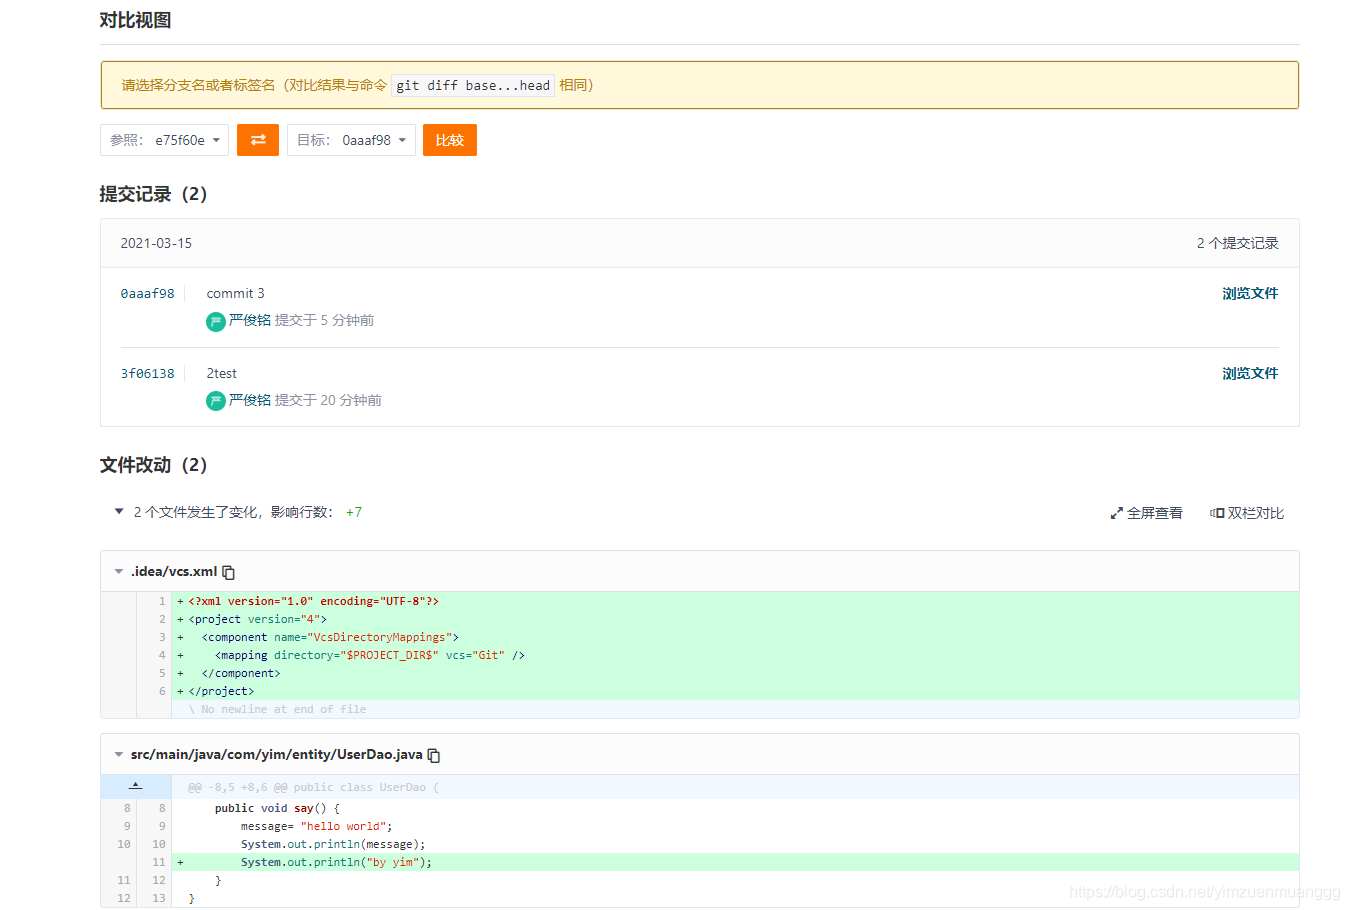
Task: Open commit hash 3f06138
Action: pos(147,374)
